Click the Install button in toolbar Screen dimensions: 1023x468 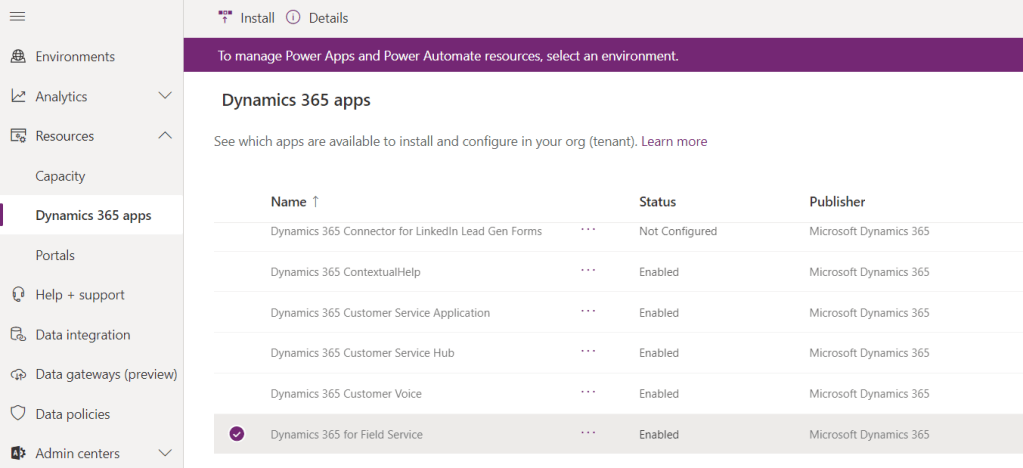click(246, 18)
